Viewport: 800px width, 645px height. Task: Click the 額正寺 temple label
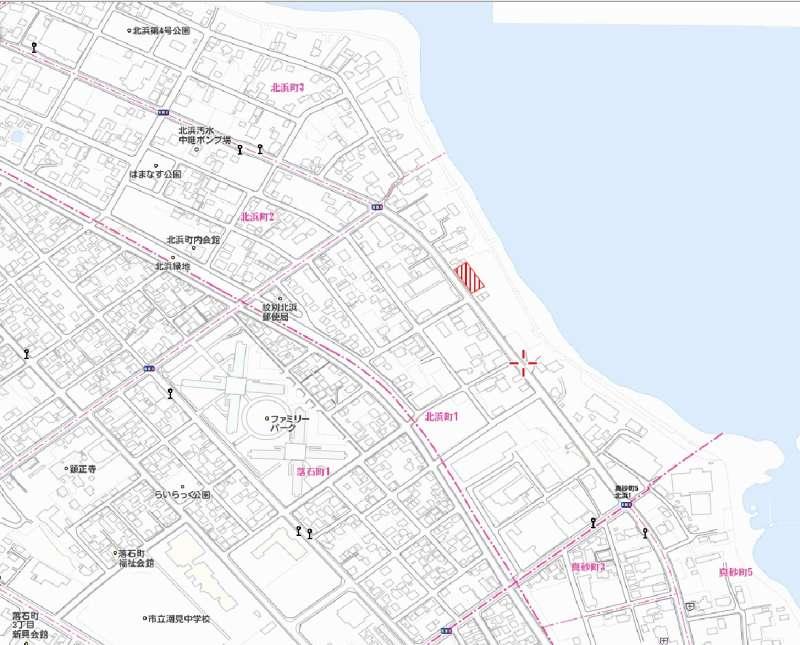tap(82, 469)
